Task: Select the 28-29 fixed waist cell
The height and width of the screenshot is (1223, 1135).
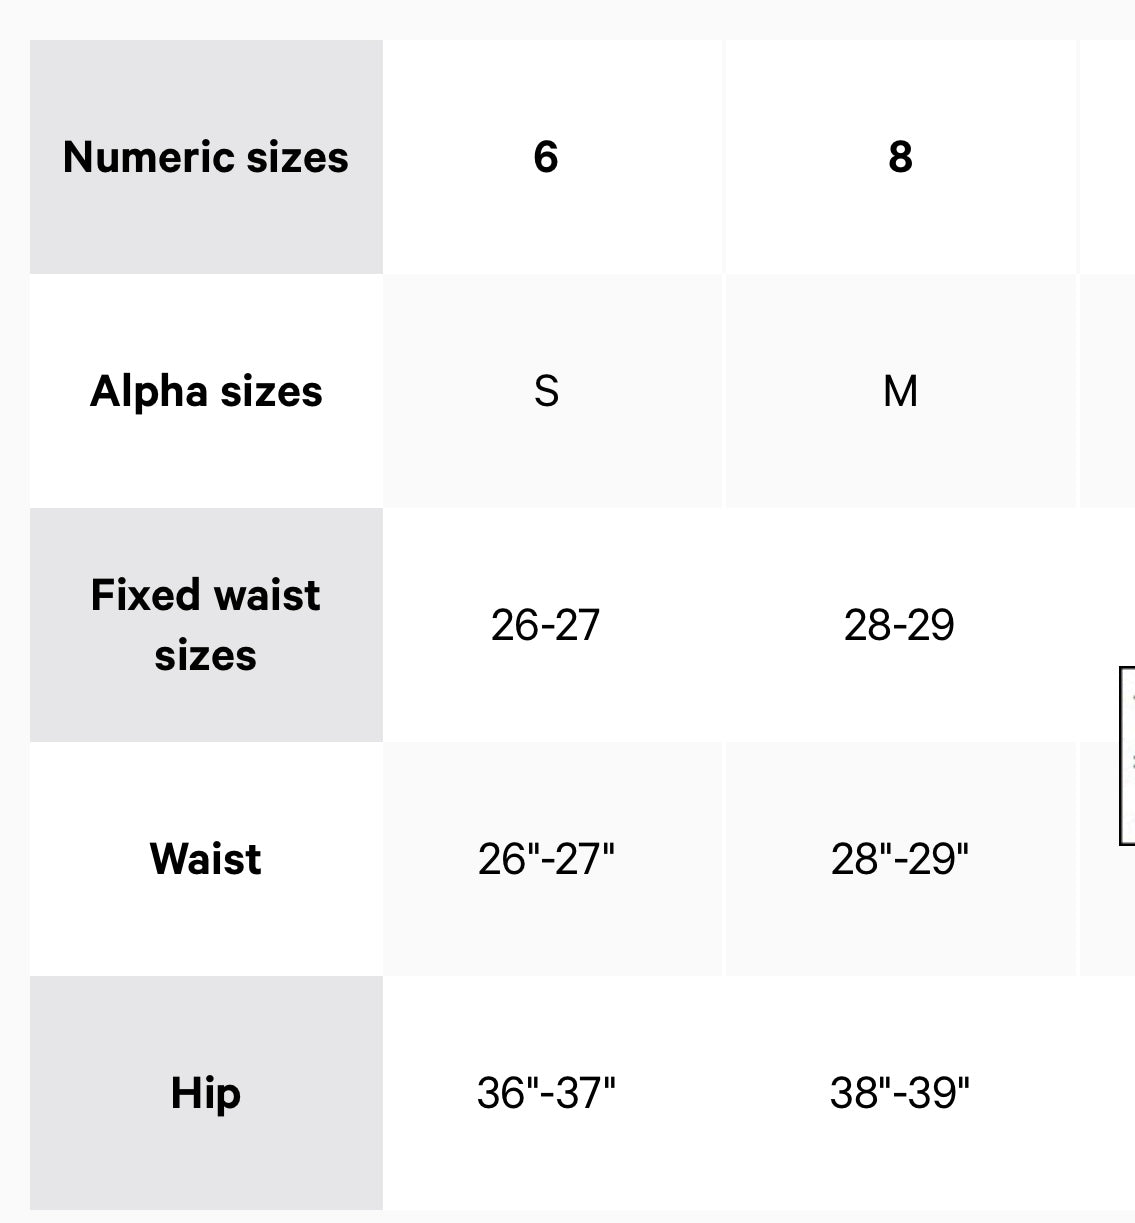Action: (900, 625)
